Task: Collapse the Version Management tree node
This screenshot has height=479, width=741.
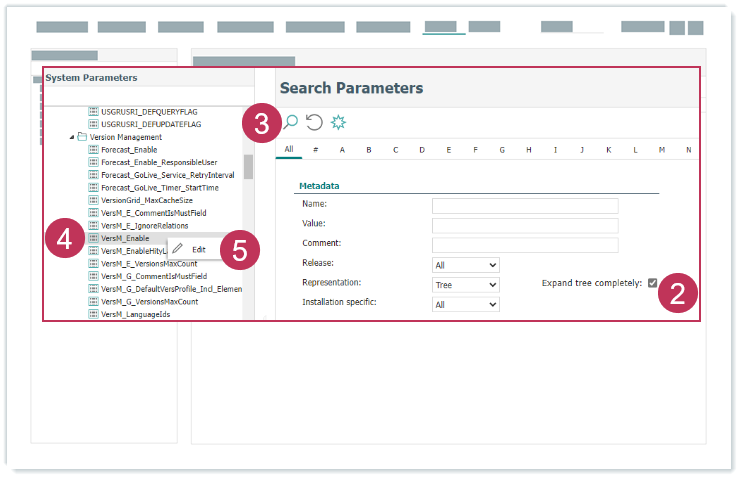Action: [x=71, y=137]
